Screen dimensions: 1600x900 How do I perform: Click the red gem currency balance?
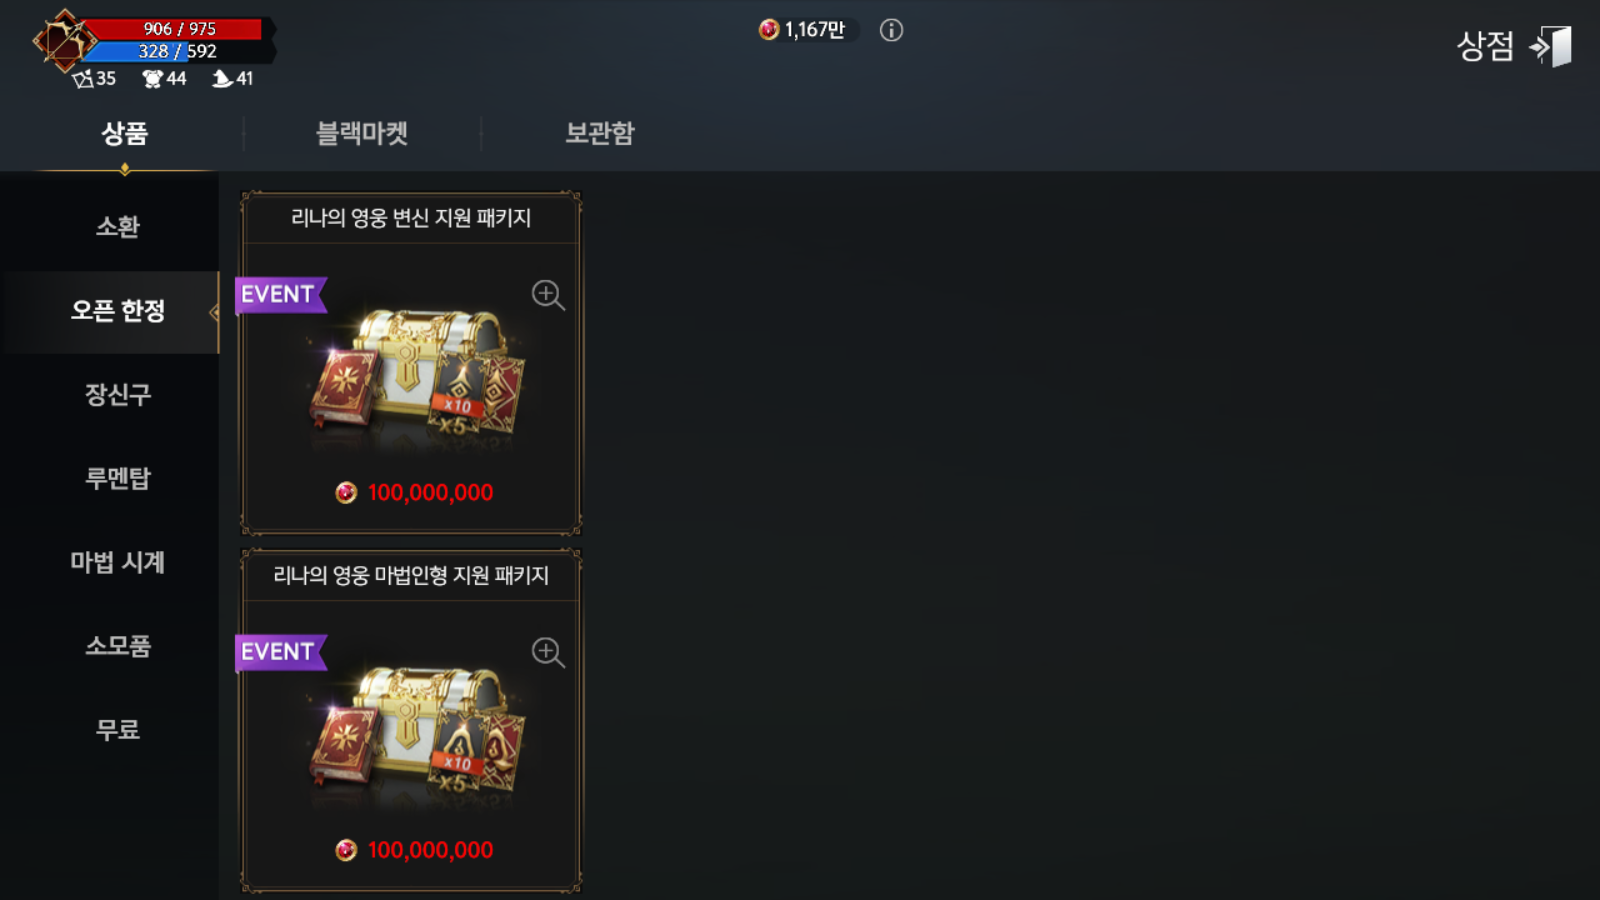[802, 30]
